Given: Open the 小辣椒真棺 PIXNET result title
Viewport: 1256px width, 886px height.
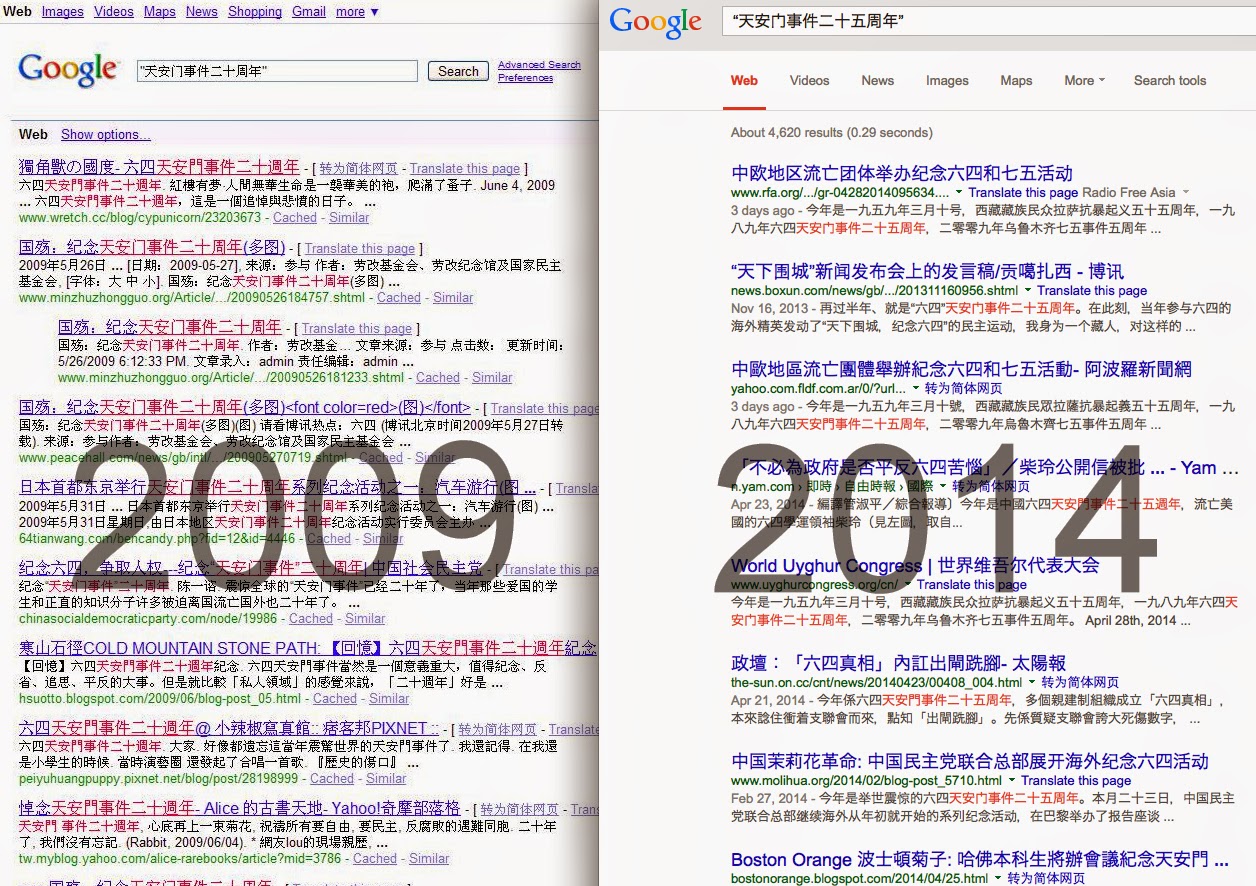Looking at the screenshot, I should [x=229, y=728].
